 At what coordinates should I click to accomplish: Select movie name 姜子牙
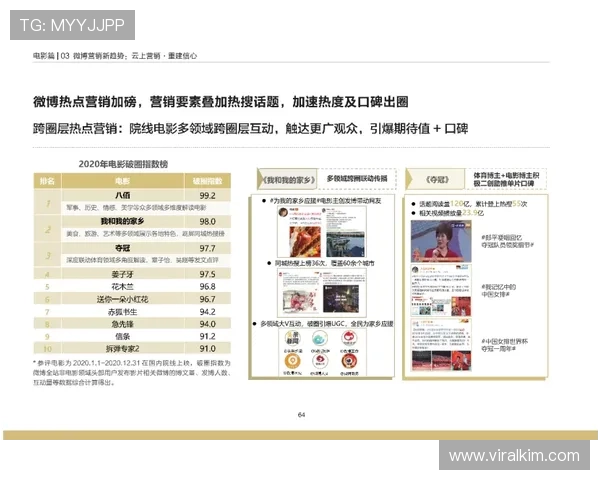(x=122, y=274)
